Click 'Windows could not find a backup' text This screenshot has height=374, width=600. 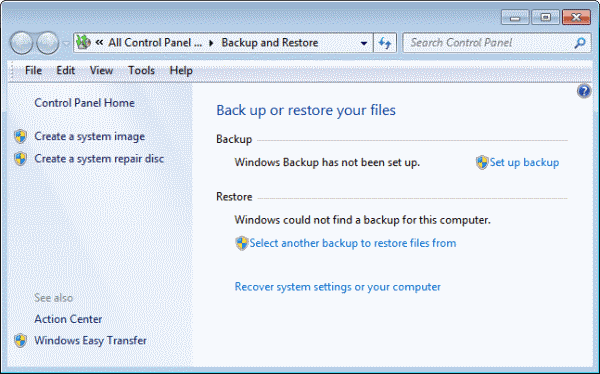click(x=362, y=220)
